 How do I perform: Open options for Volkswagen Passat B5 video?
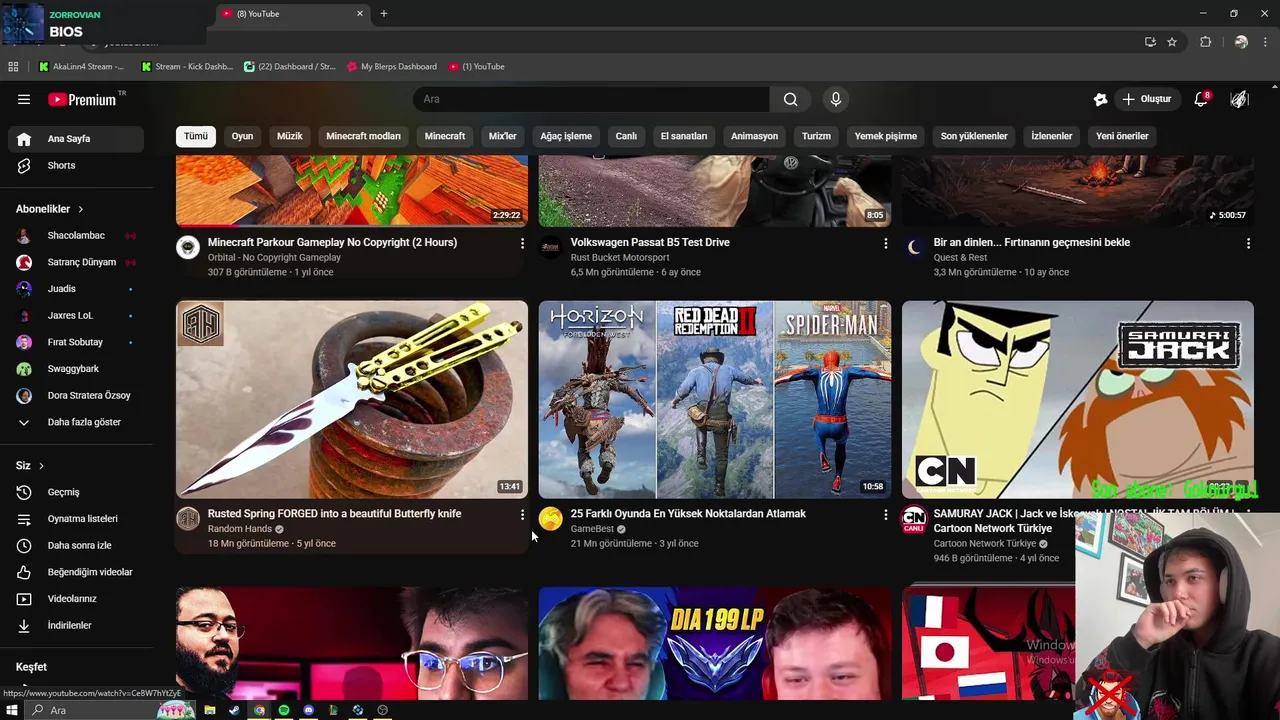pyautogui.click(x=885, y=243)
